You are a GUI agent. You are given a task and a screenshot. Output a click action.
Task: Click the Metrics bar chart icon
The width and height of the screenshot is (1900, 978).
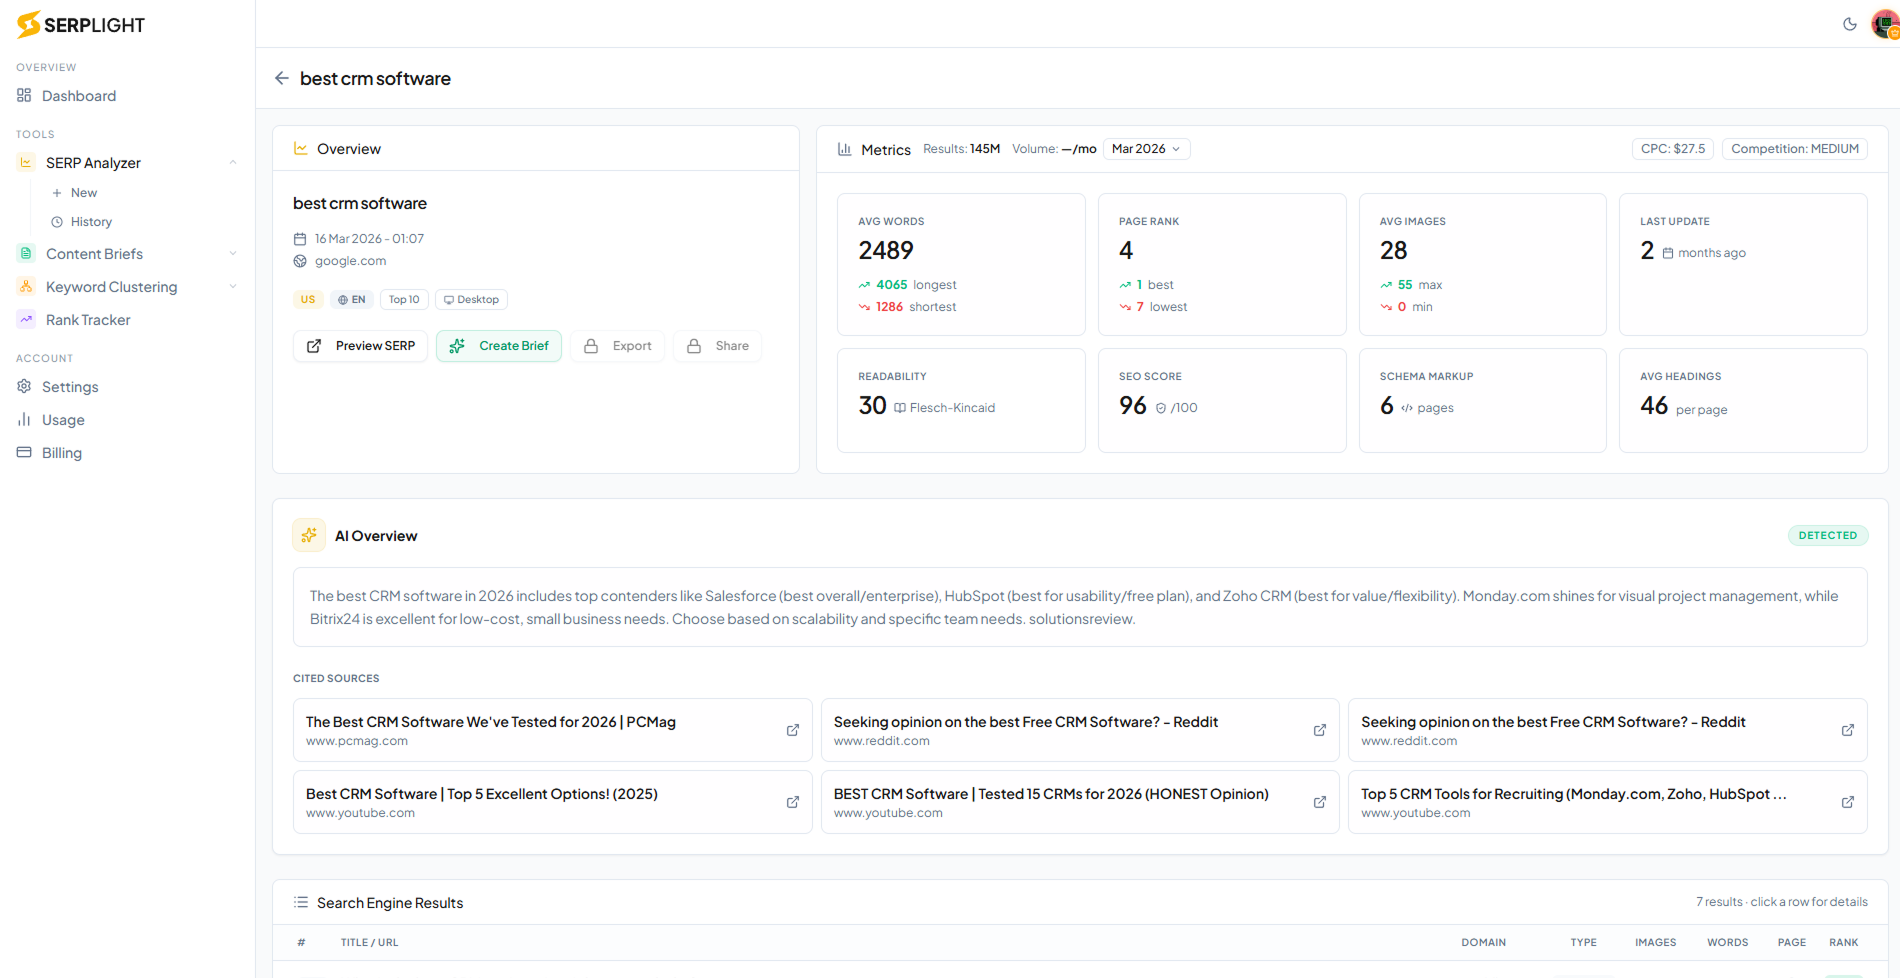845,149
